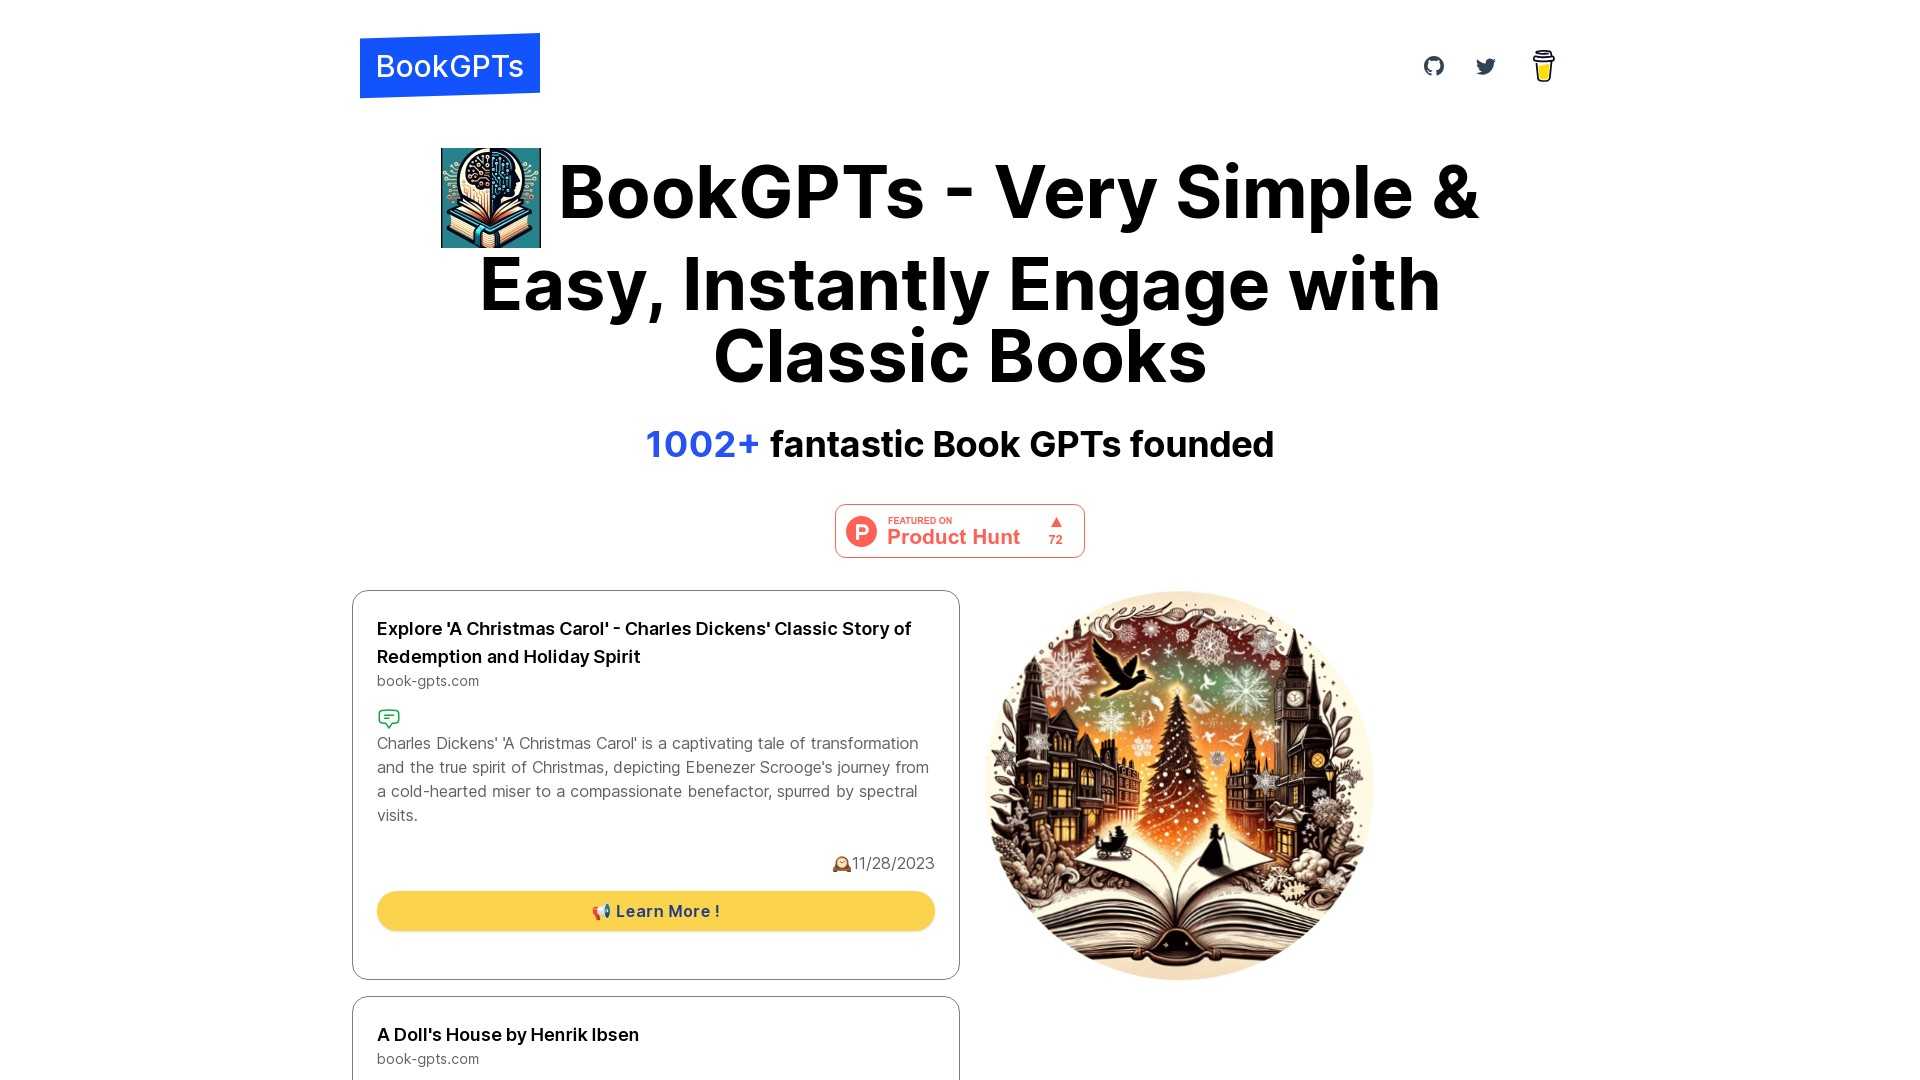Viewport: 1920px width, 1080px height.
Task: Click the clock icon beside 11/28/2023
Action: click(x=841, y=864)
